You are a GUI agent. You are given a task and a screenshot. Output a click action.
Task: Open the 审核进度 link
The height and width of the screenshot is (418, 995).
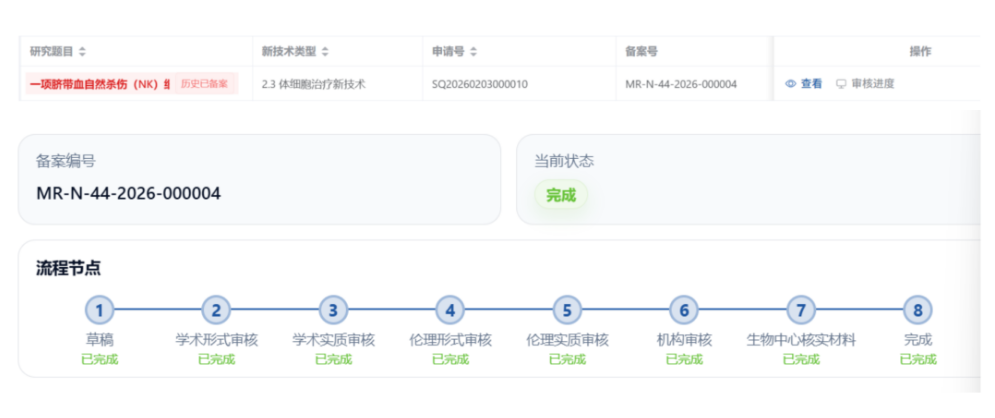[x=873, y=84]
